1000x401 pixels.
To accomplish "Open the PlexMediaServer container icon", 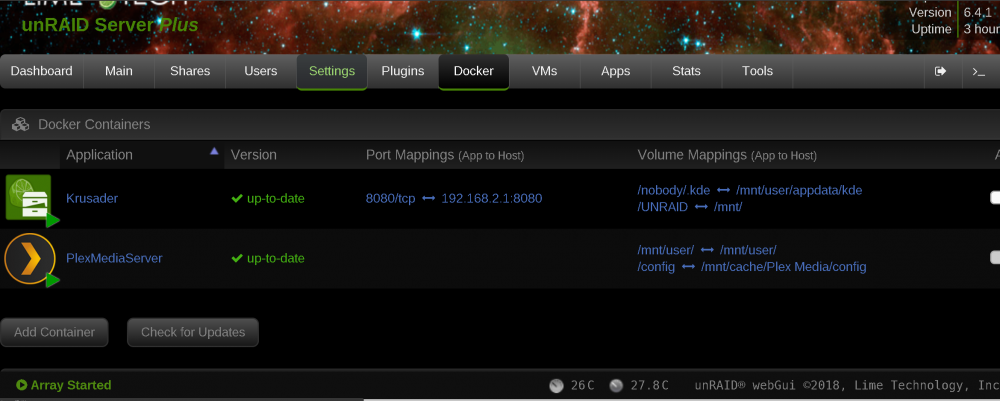I will click(29, 258).
